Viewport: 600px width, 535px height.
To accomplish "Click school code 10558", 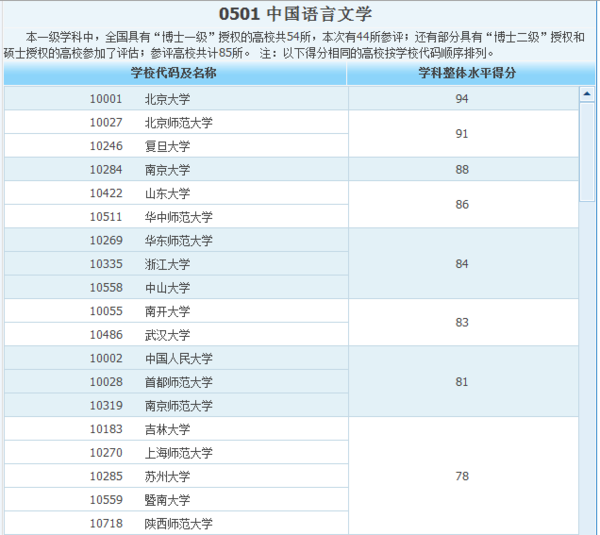I will pos(106,287).
